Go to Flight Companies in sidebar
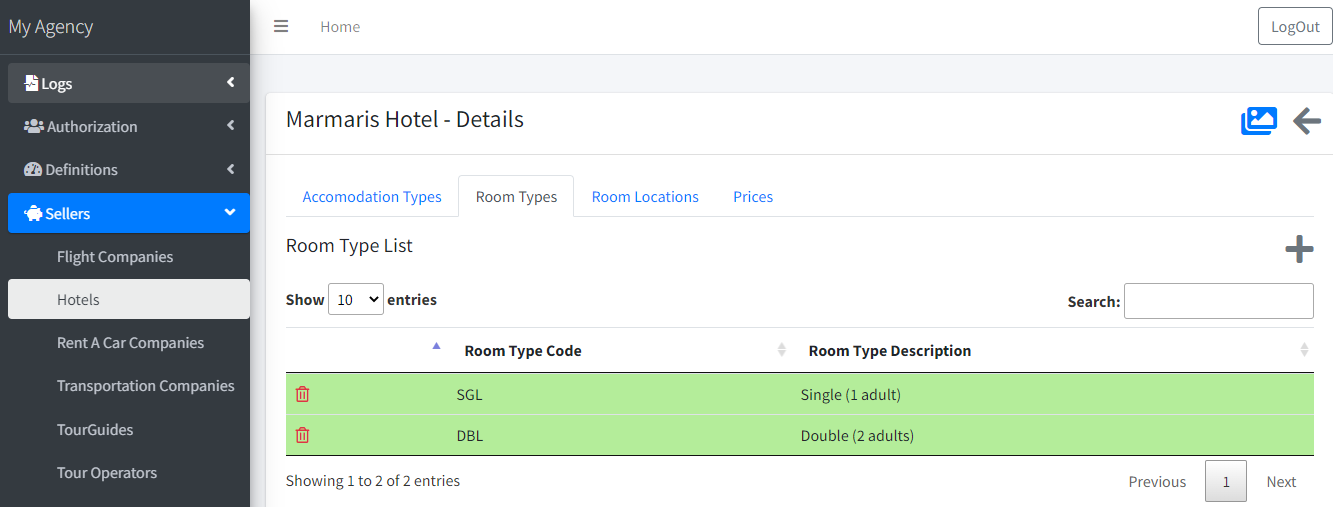Viewport: 1333px width, 507px height. tap(115, 257)
